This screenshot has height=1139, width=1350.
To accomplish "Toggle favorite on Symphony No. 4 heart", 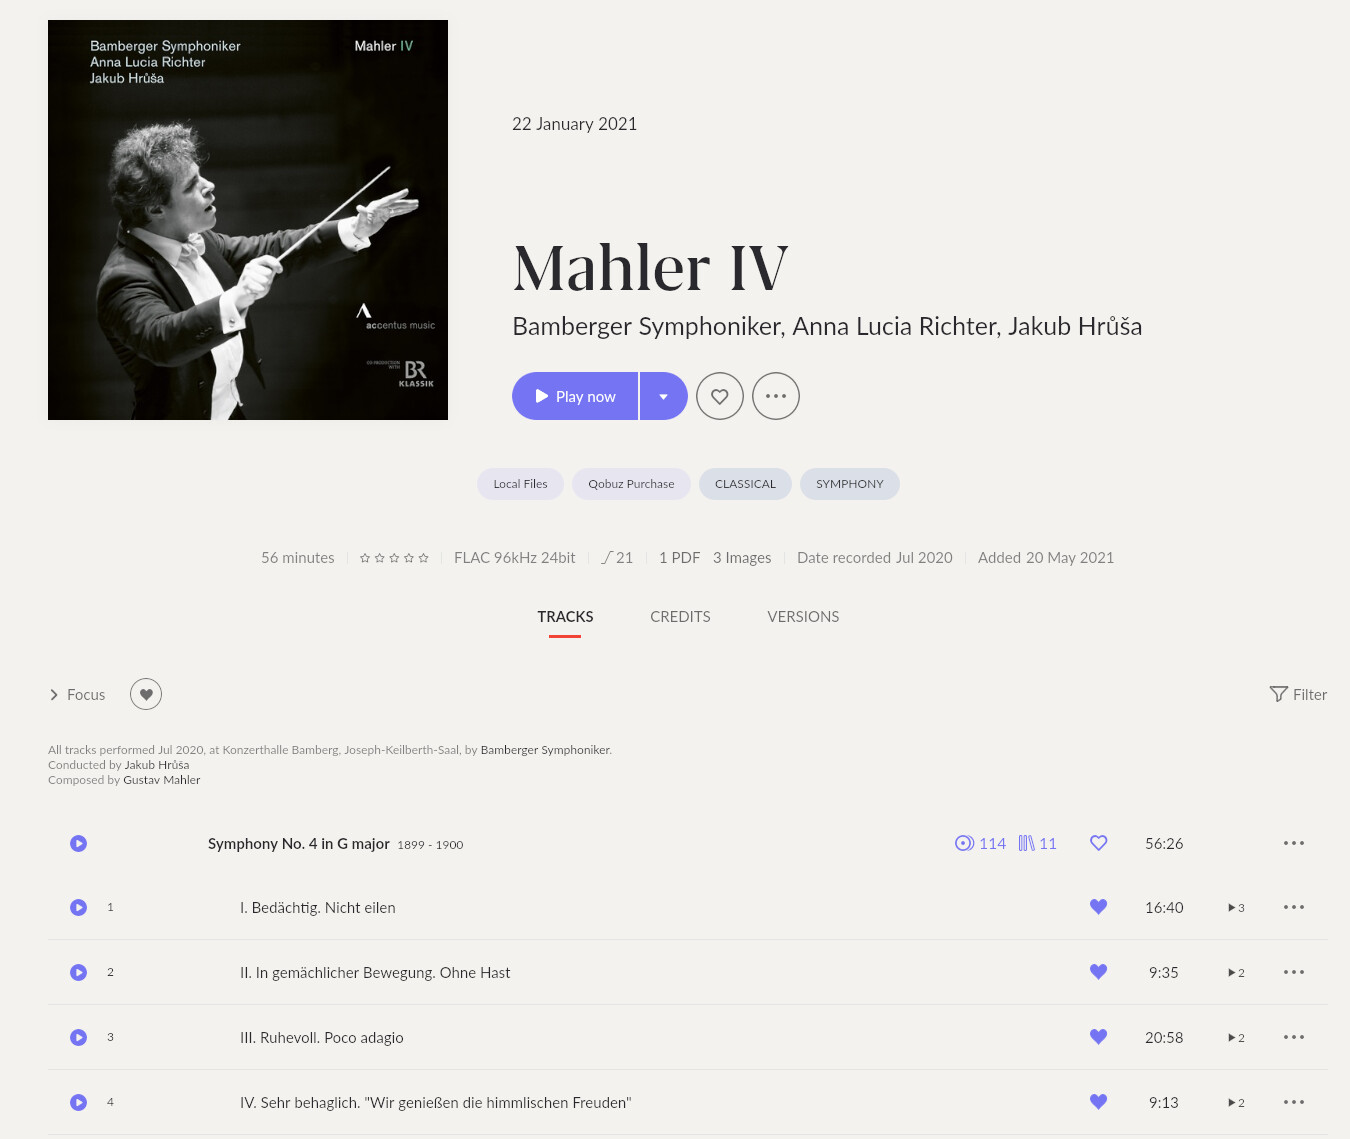I will (x=1098, y=843).
